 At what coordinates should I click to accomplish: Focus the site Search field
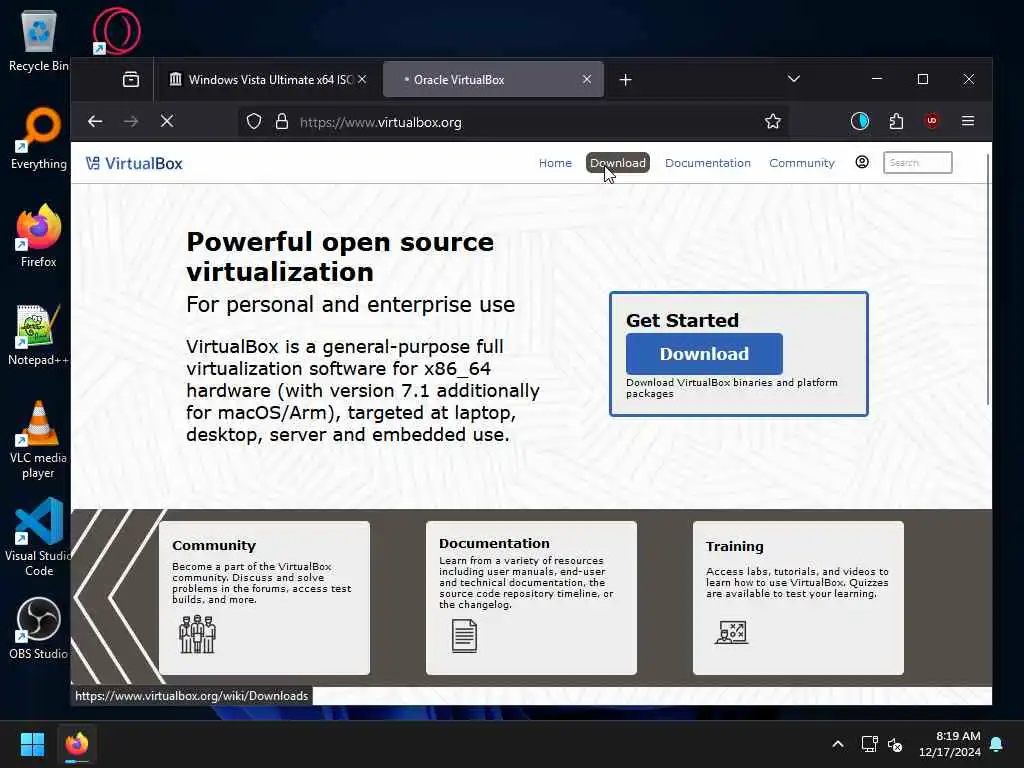tap(918, 163)
